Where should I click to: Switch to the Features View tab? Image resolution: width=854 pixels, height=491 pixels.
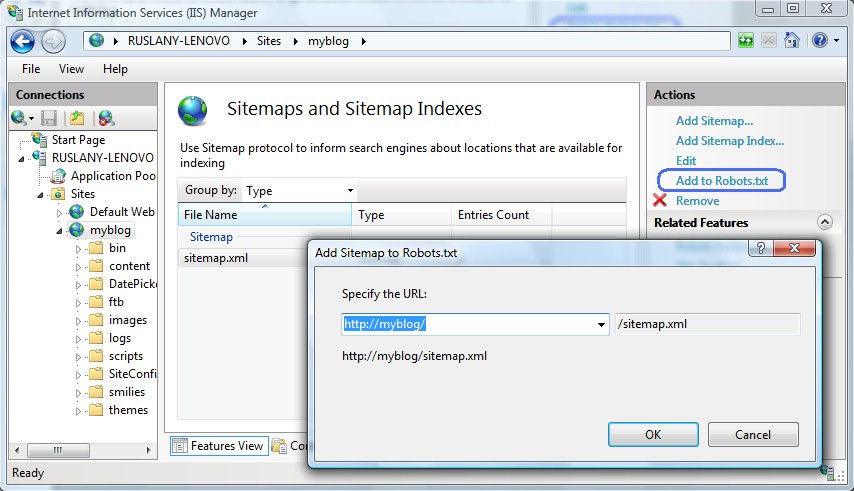[219, 446]
